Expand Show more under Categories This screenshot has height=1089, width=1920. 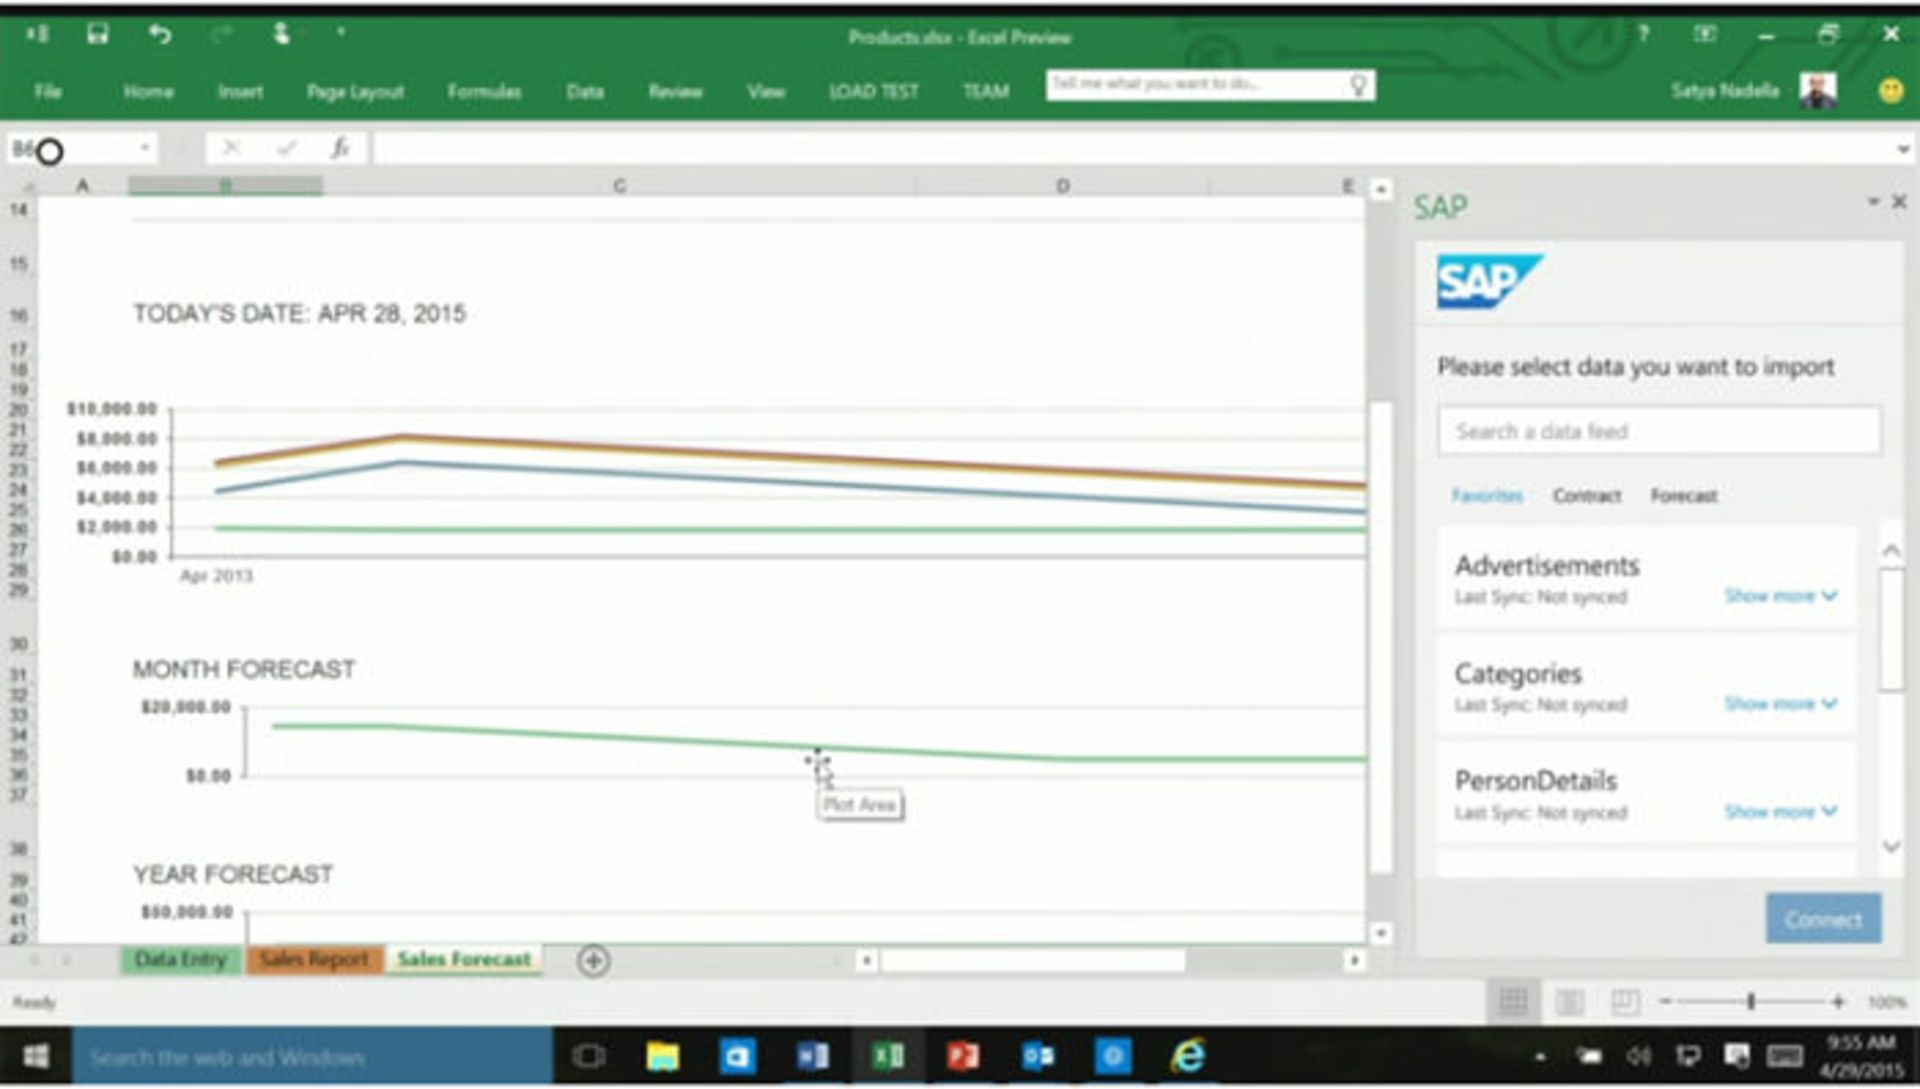pyautogui.click(x=1780, y=704)
